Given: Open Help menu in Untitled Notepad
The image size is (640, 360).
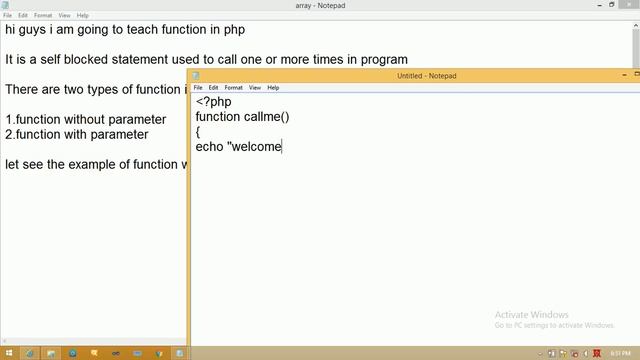Looking at the screenshot, I should pos(273,88).
